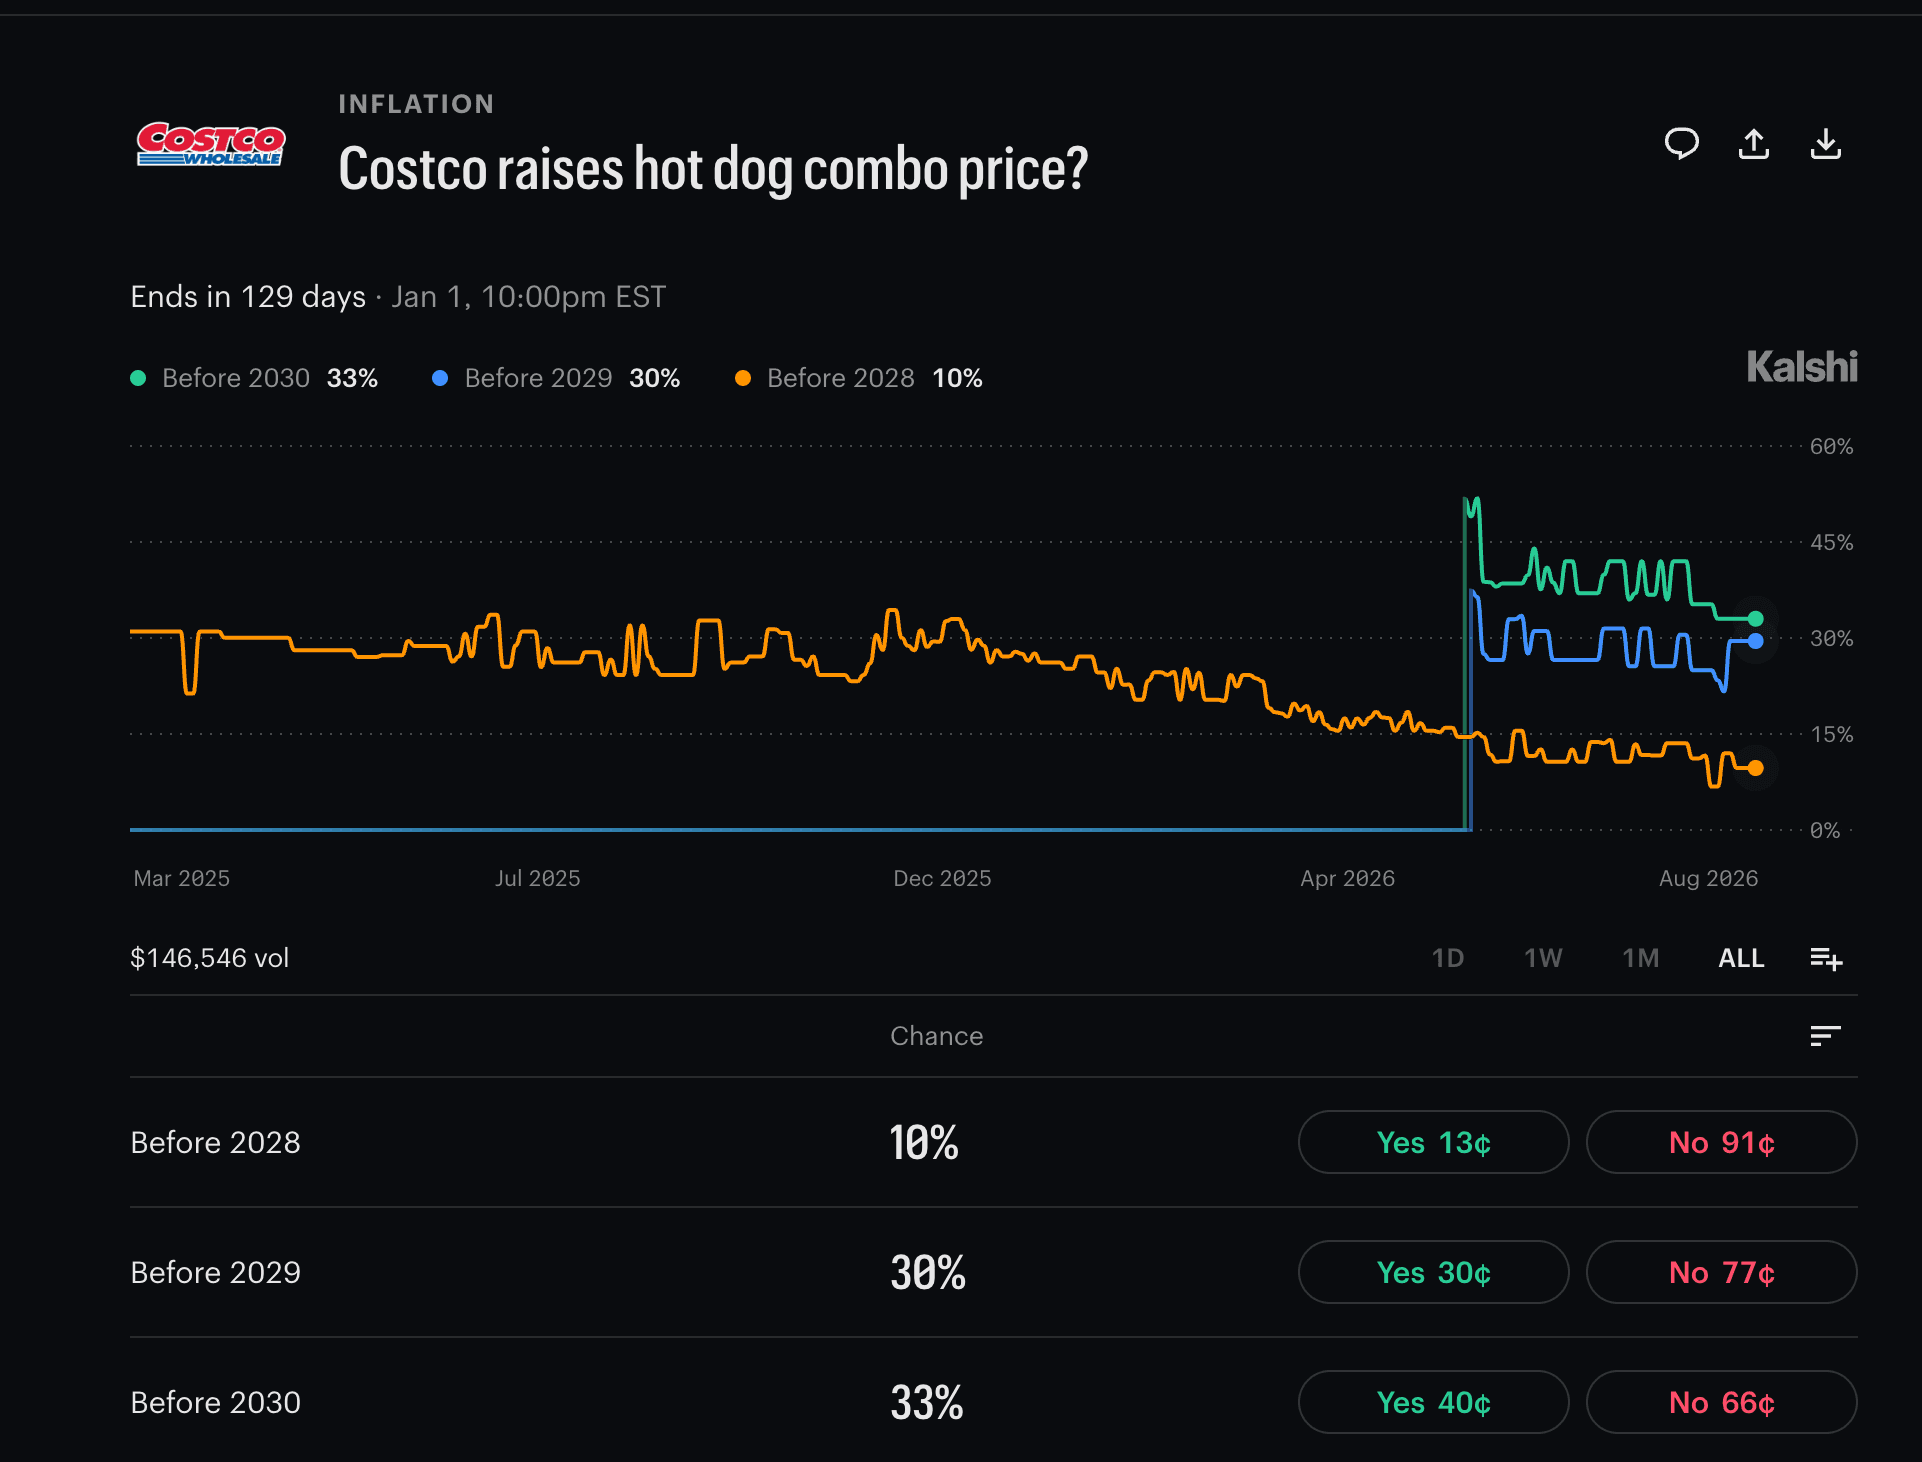Click the Before 2029 30% legend label
The height and width of the screenshot is (1462, 1922).
tap(572, 378)
